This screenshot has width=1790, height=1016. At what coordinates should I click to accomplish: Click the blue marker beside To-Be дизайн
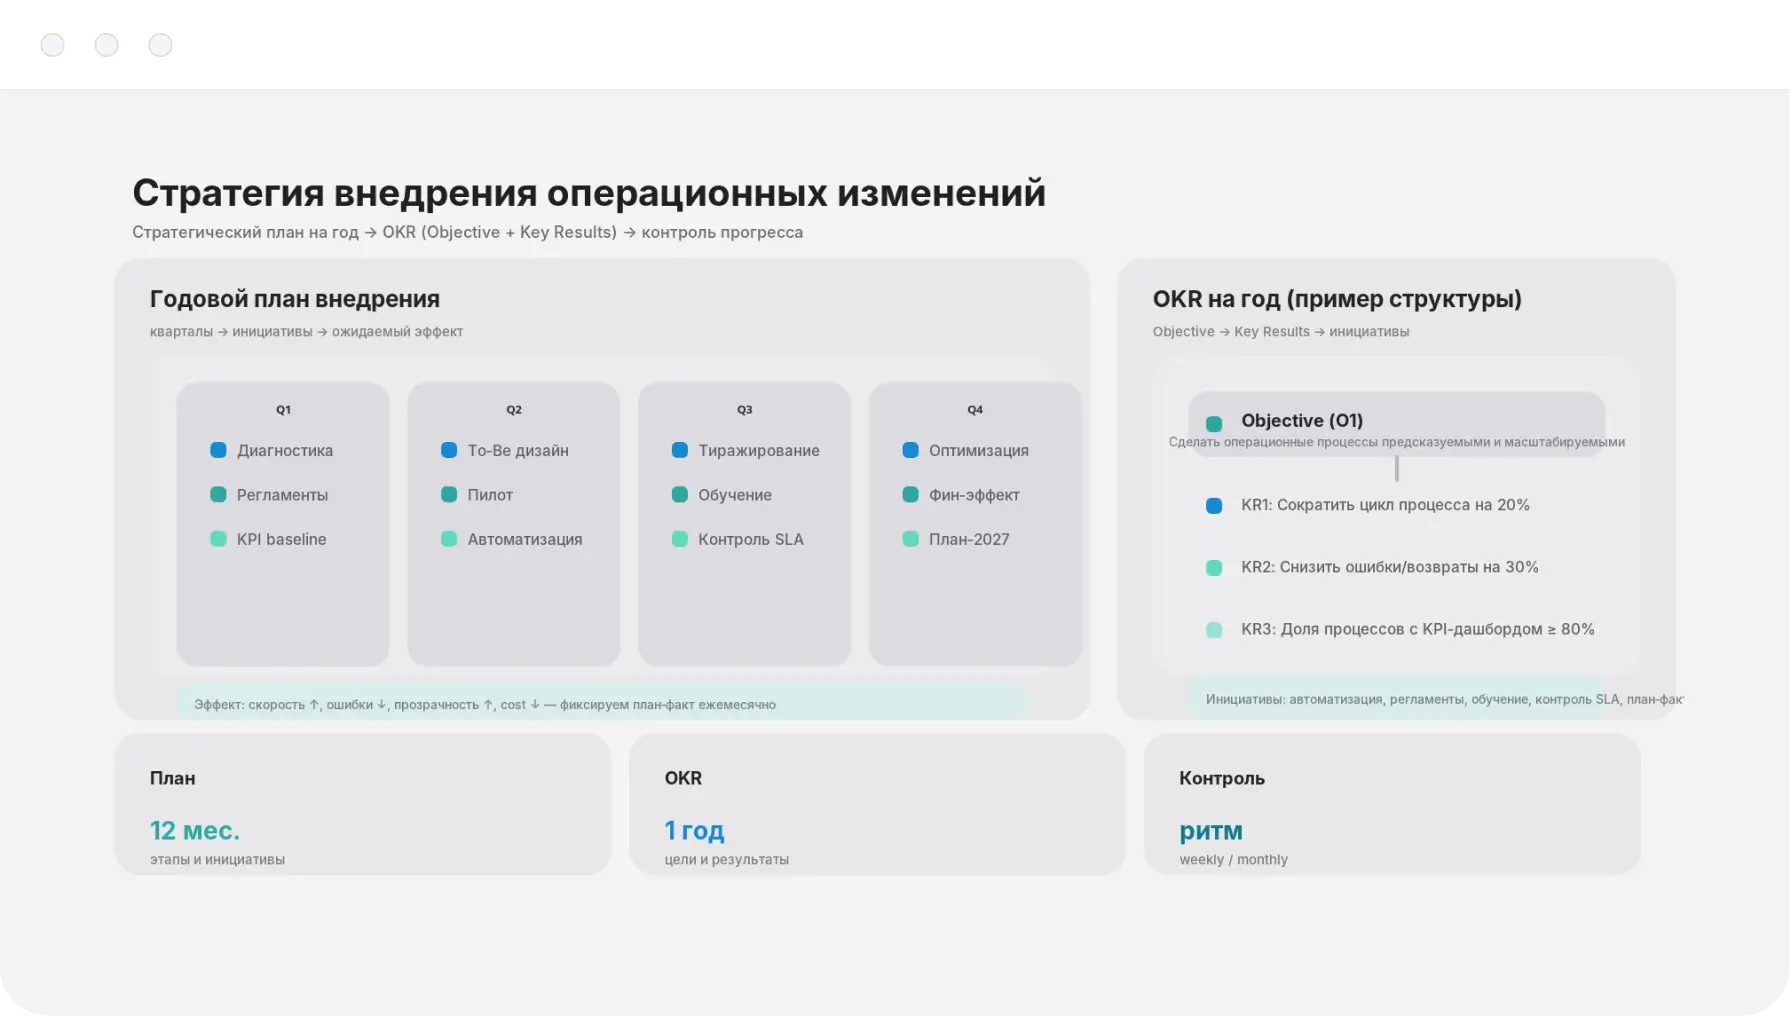click(449, 450)
